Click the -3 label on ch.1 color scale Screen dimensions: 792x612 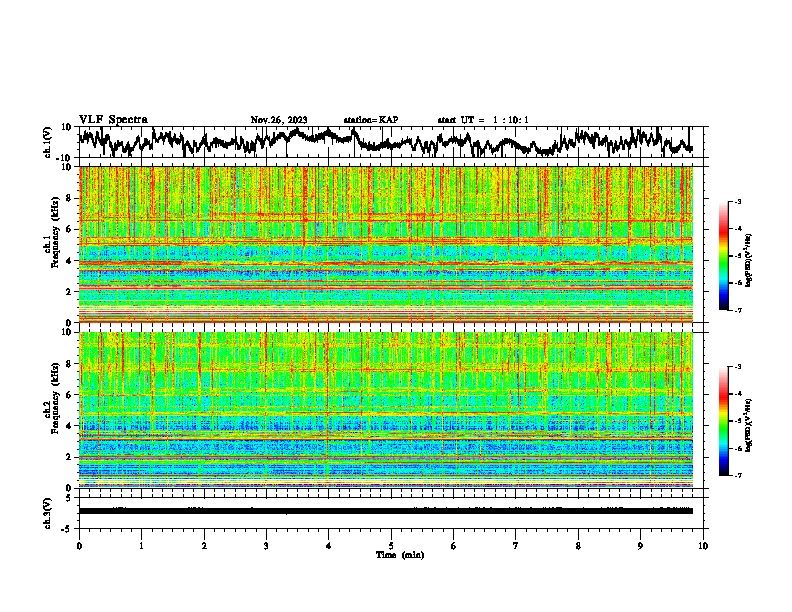(738, 202)
